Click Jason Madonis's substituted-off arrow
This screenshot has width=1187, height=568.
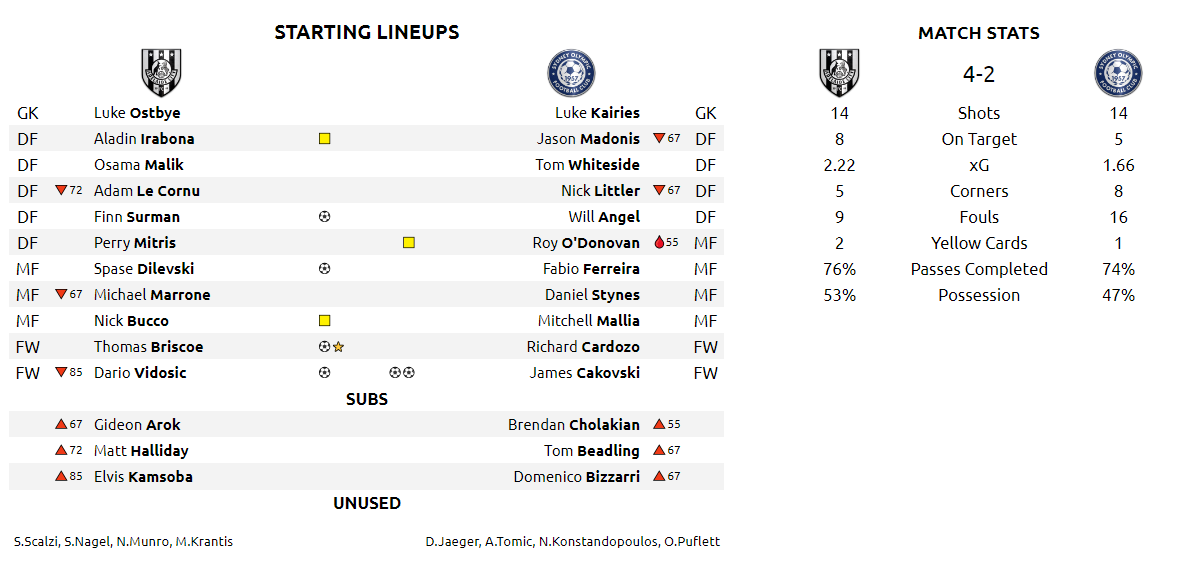point(659,139)
